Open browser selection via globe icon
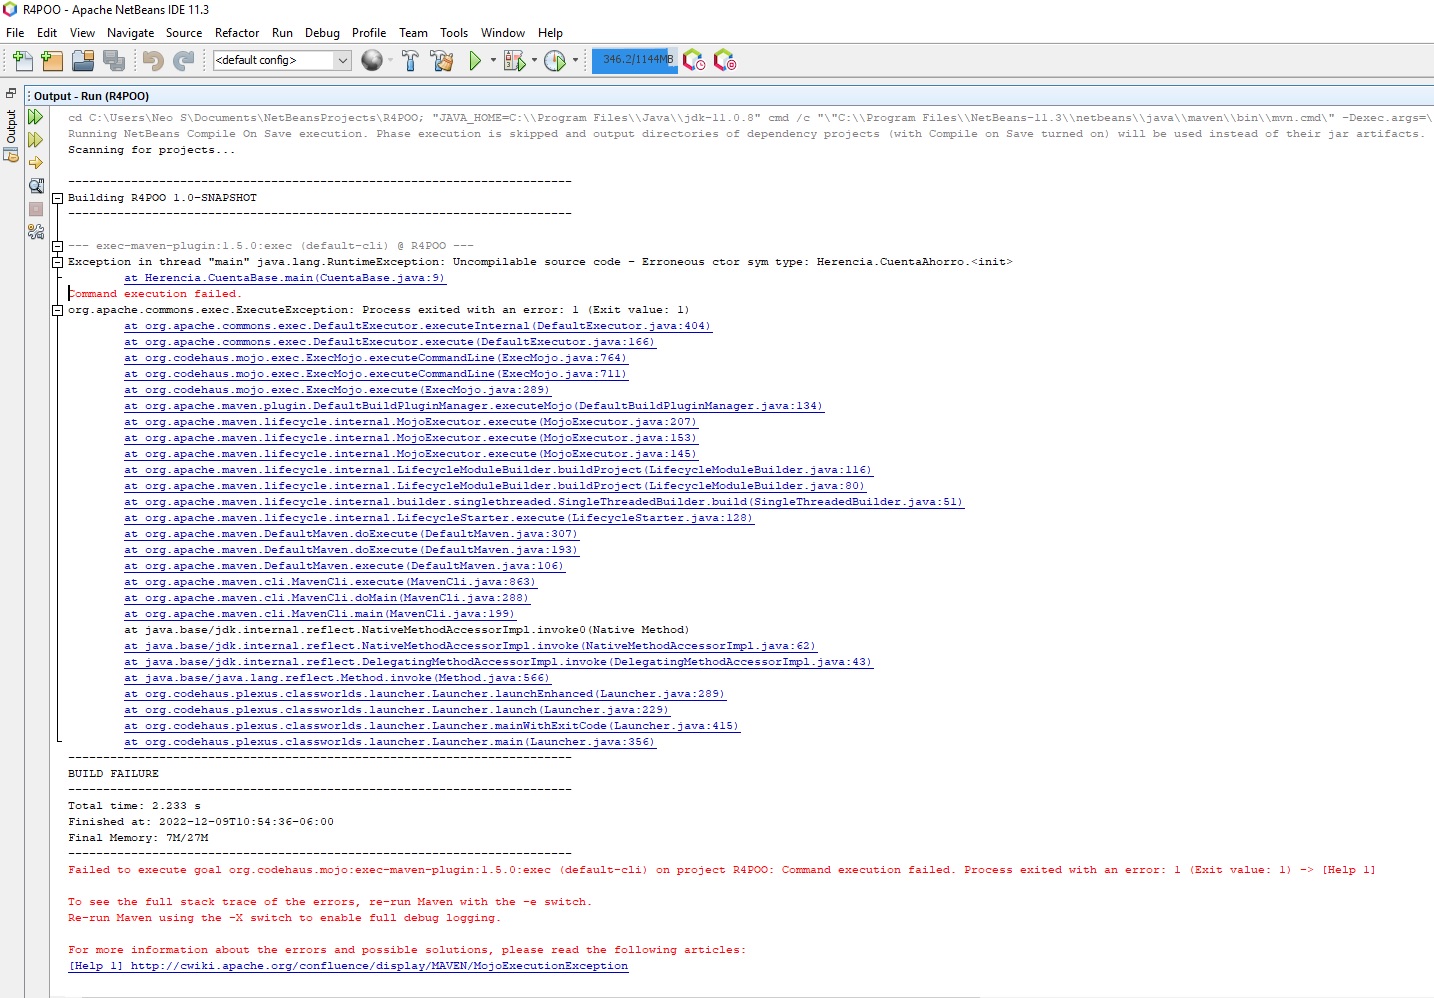Screen dimensions: 1434x998 click(x=371, y=61)
